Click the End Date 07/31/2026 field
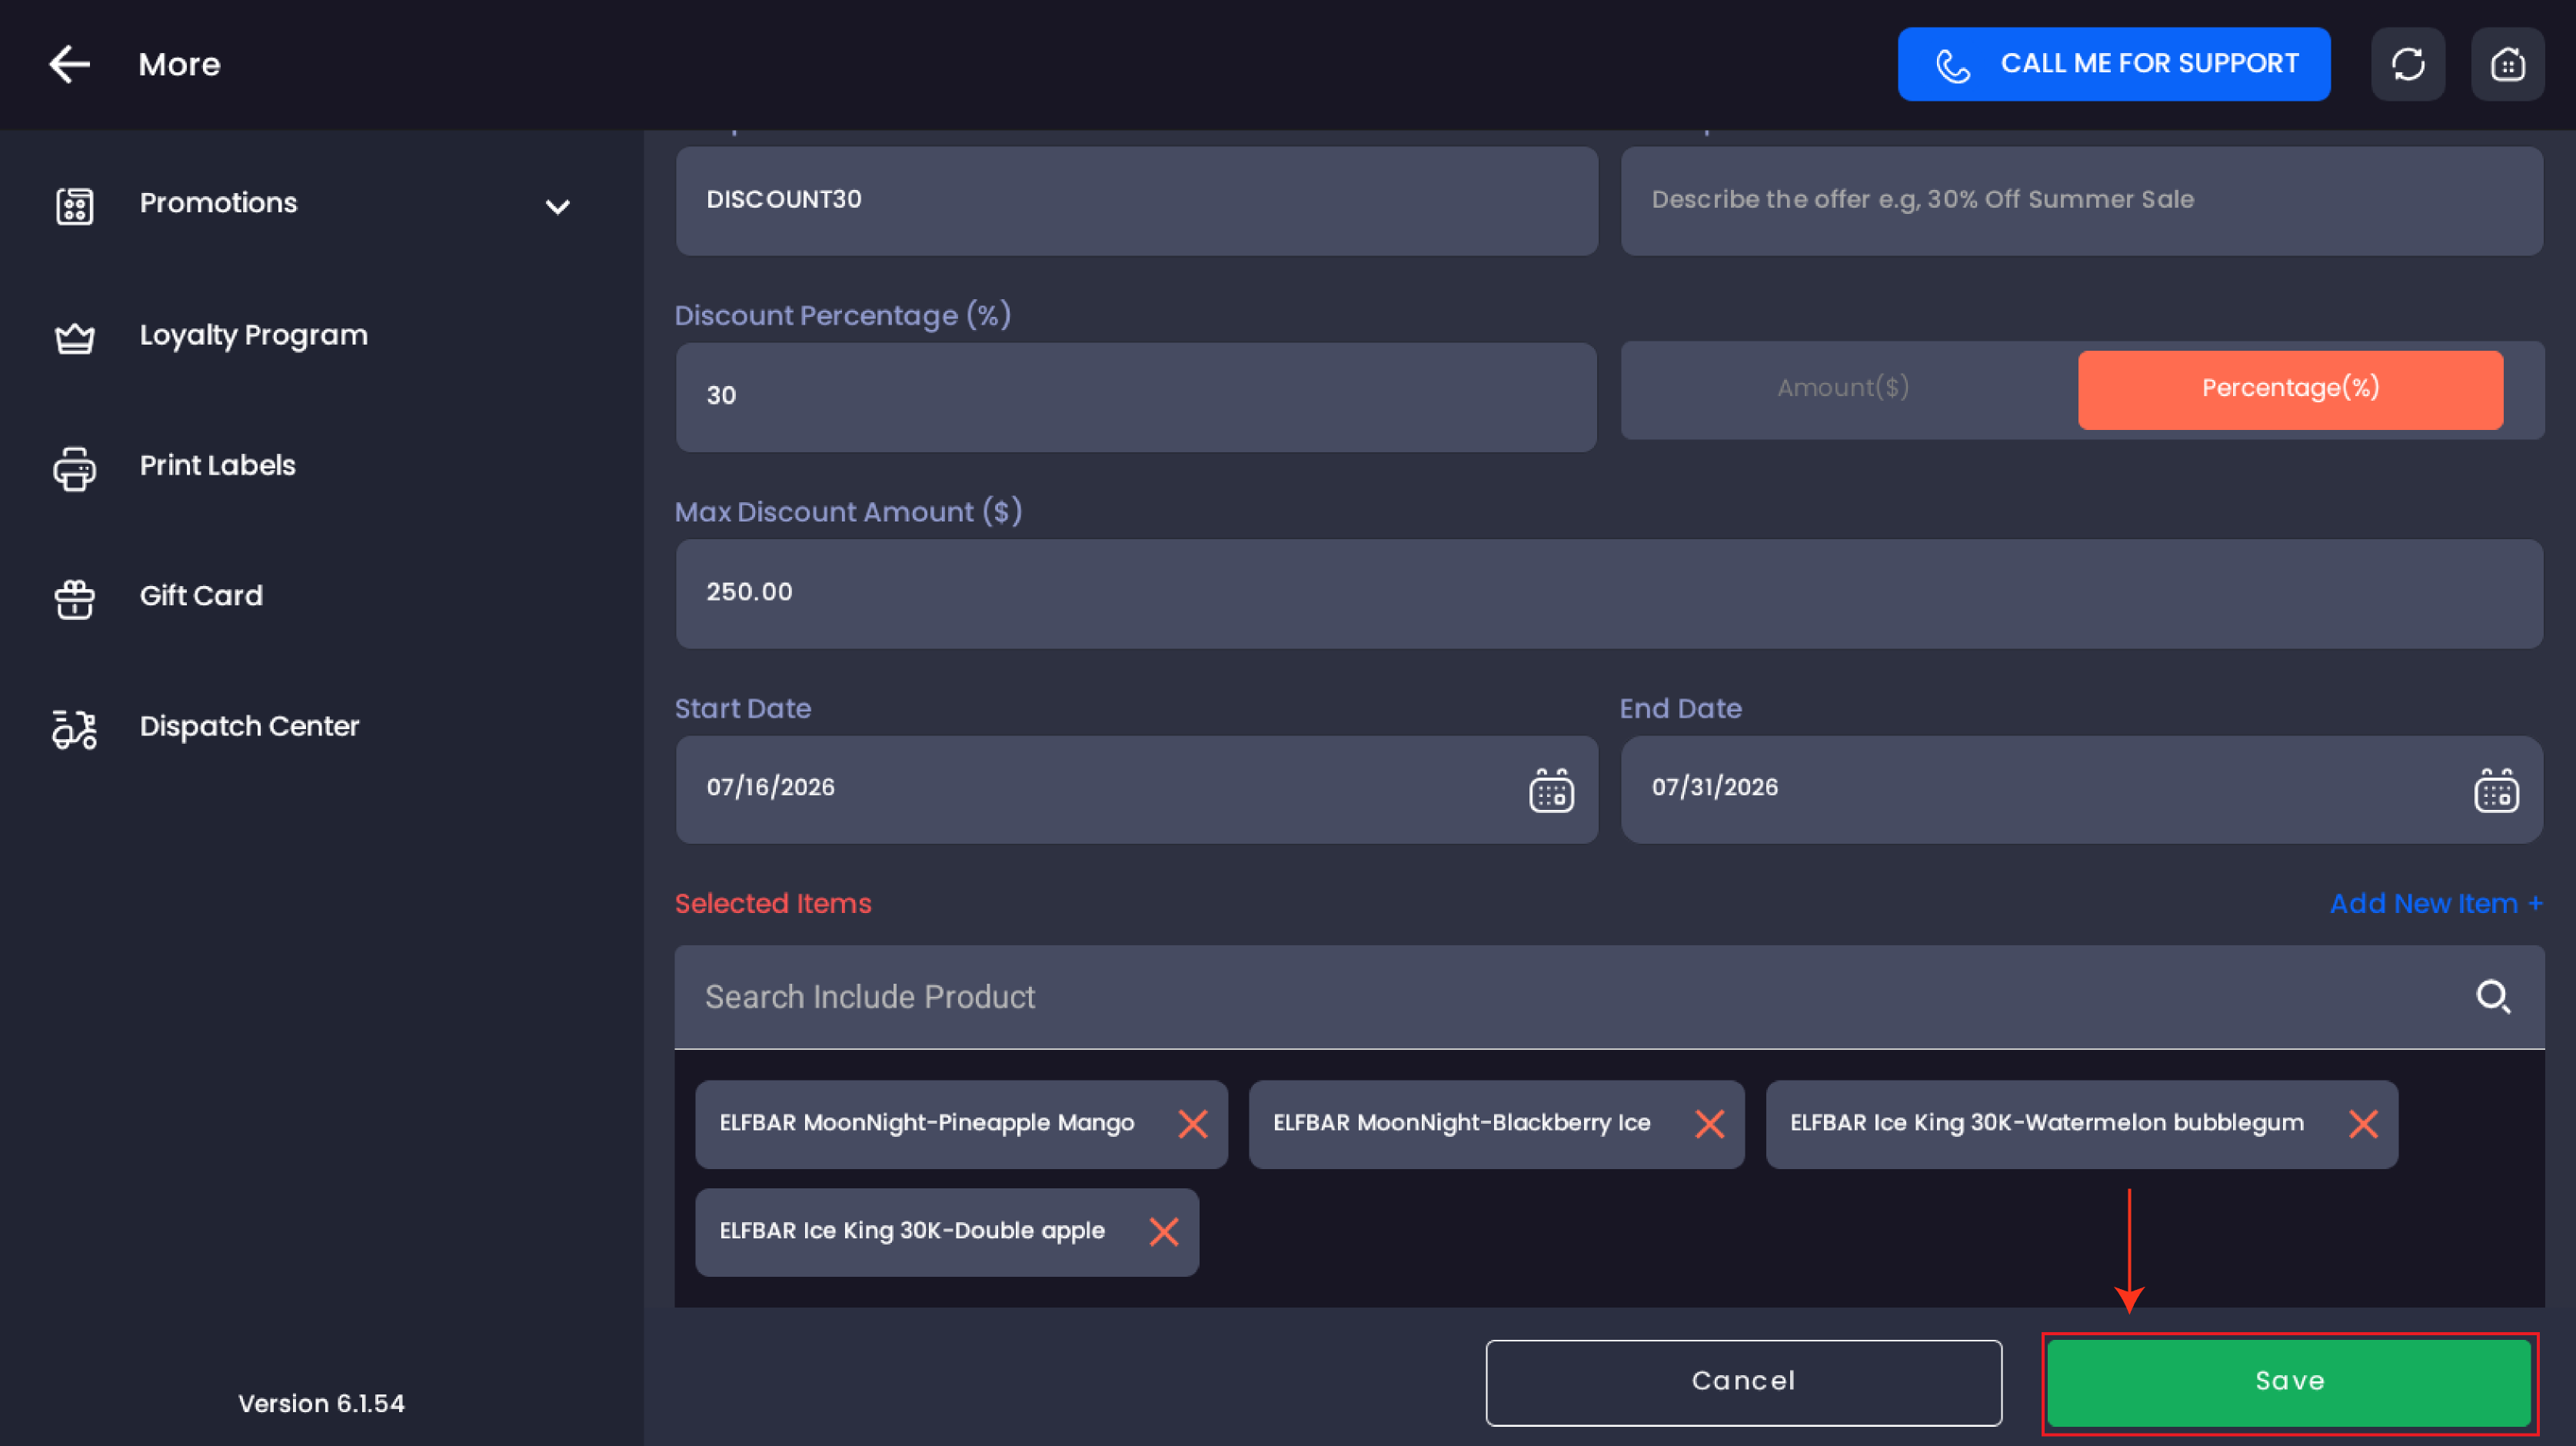Image resolution: width=2576 pixels, height=1446 pixels. (x=2081, y=789)
